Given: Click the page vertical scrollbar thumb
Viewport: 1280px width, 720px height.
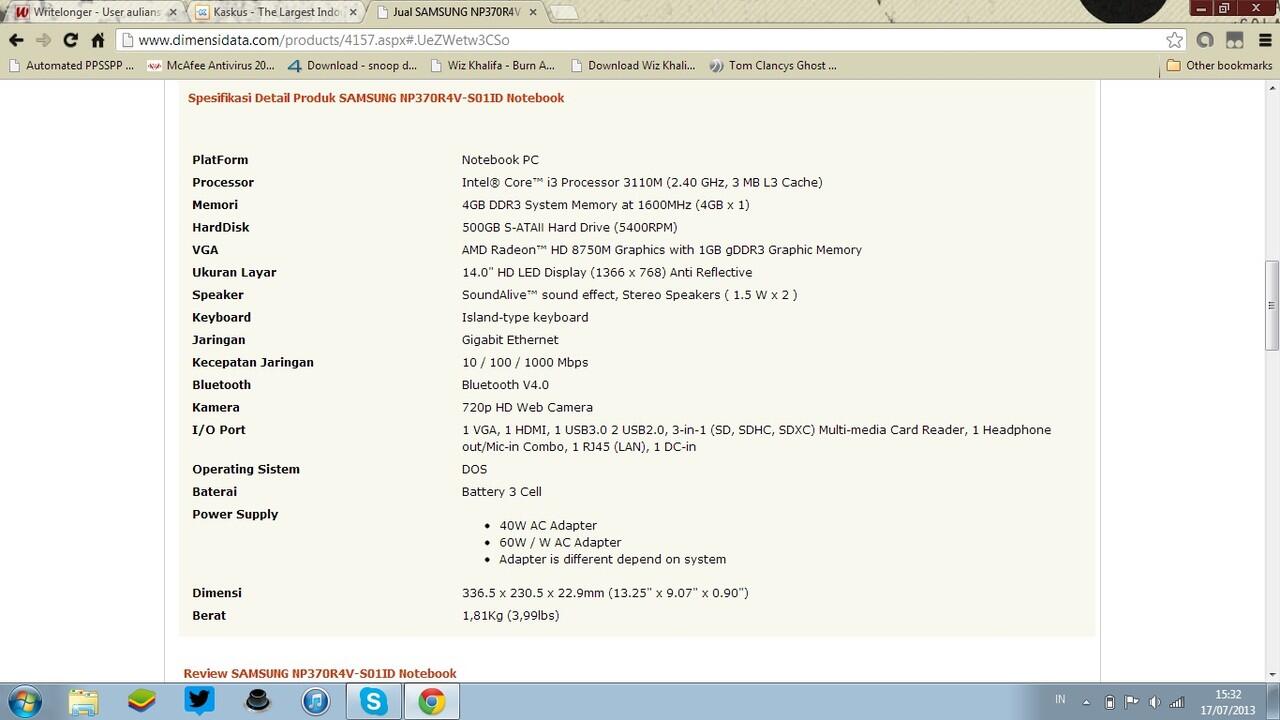Looking at the screenshot, I should point(1272,305).
